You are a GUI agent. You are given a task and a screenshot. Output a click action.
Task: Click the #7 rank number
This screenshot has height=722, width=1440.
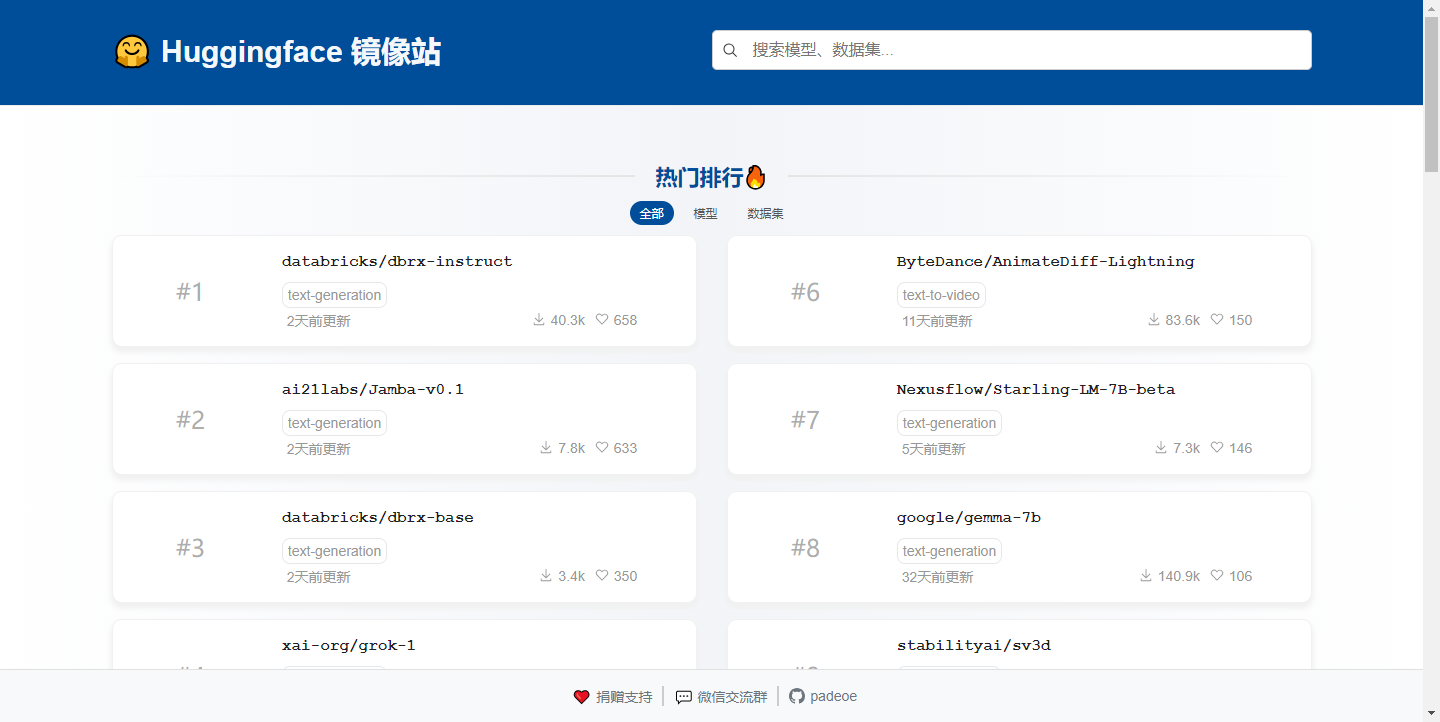pos(805,420)
